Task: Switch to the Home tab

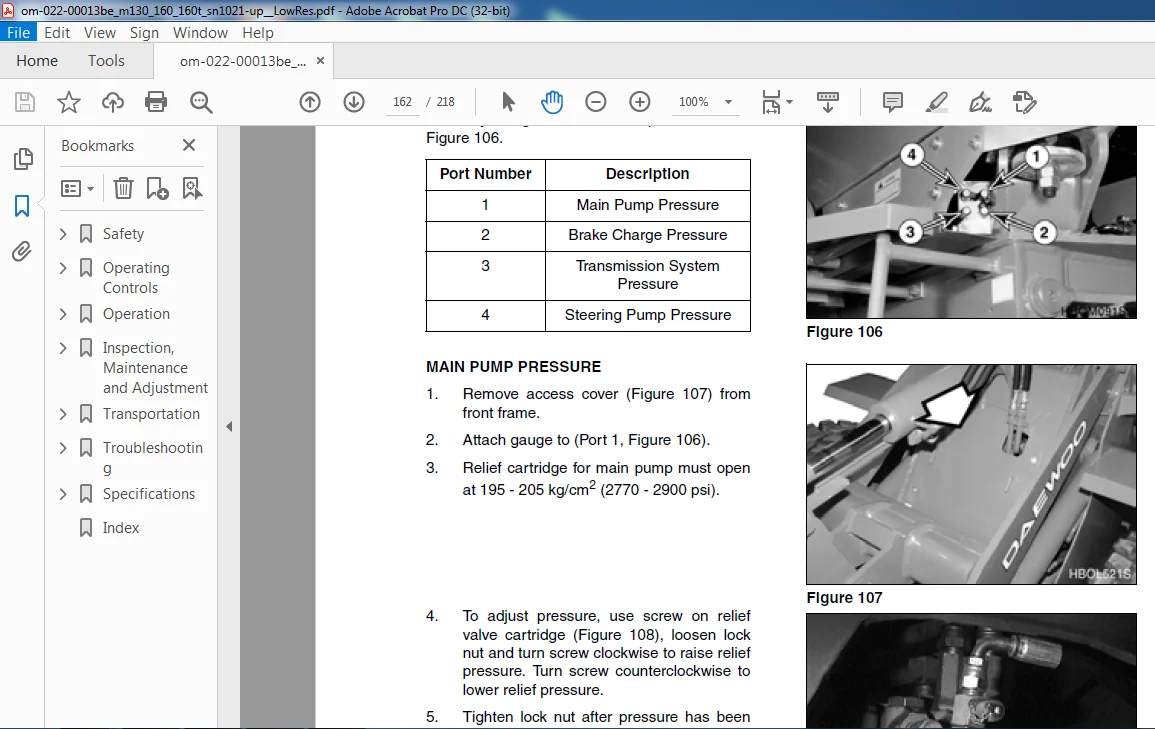Action: [37, 60]
